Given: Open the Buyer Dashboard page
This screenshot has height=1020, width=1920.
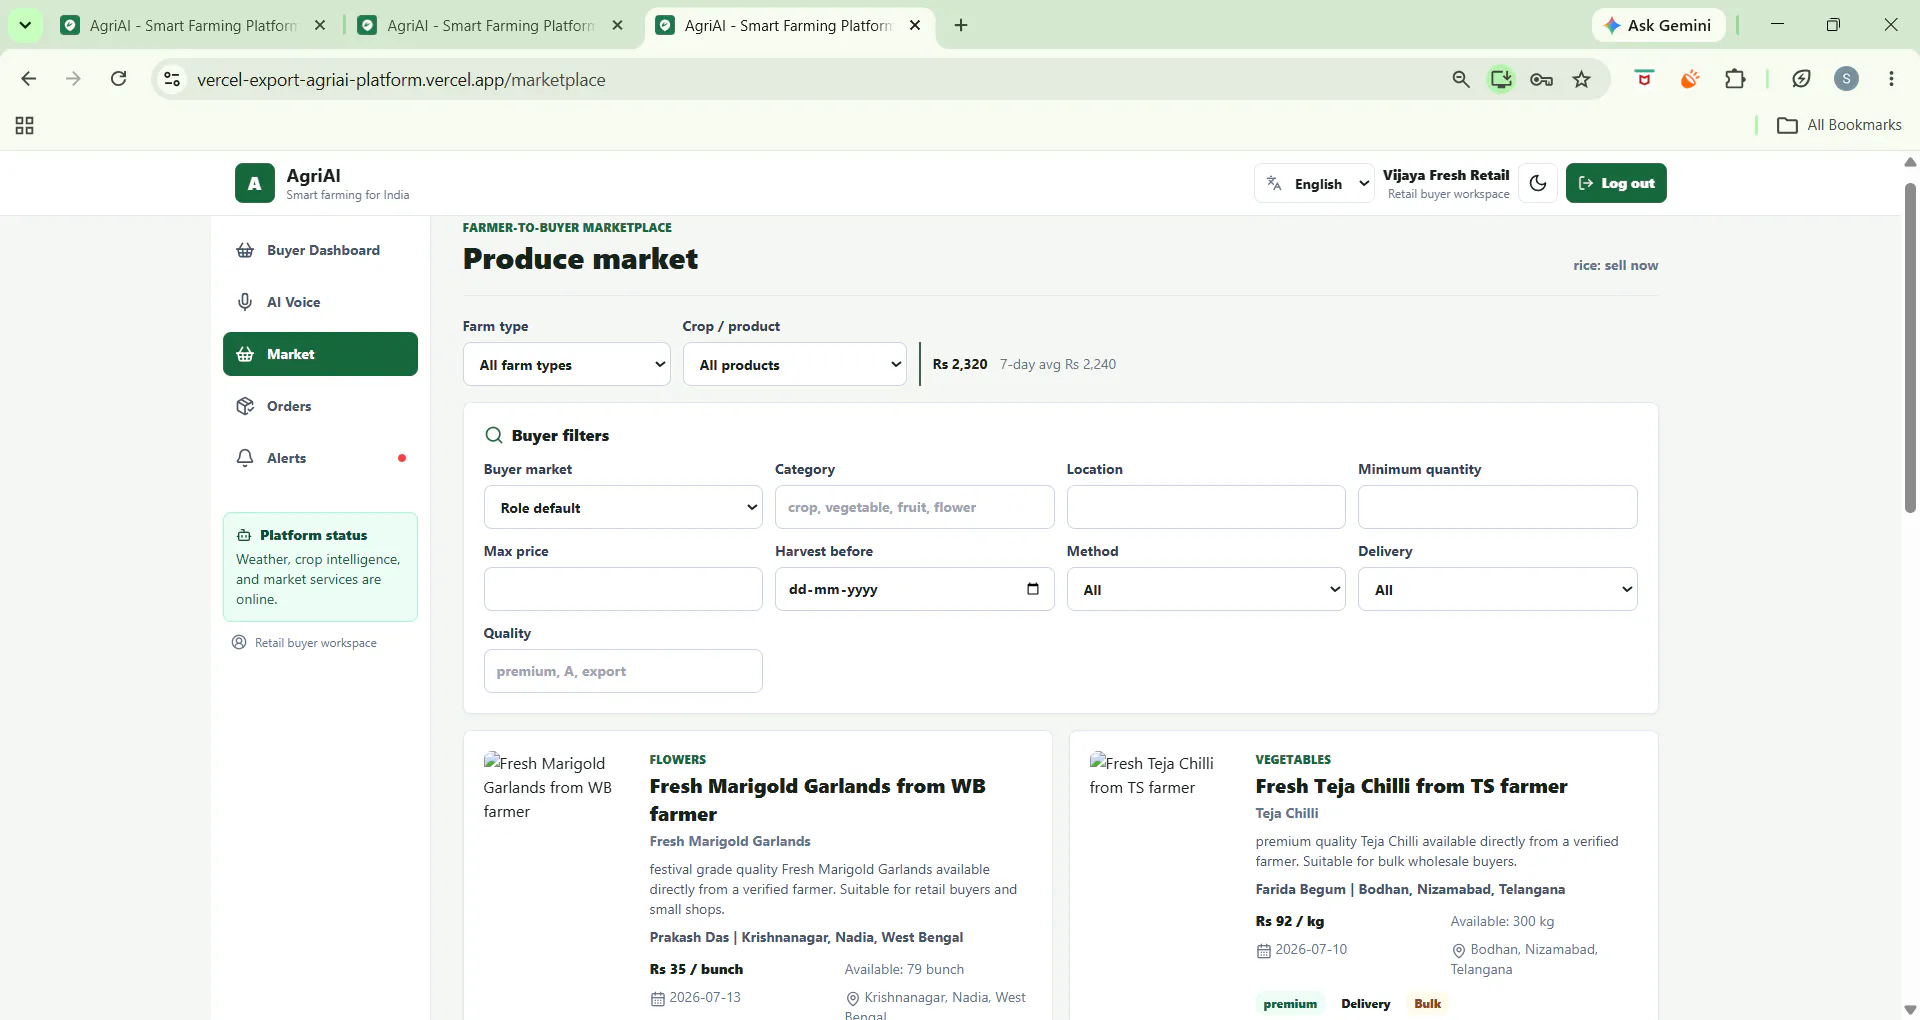Looking at the screenshot, I should (320, 250).
